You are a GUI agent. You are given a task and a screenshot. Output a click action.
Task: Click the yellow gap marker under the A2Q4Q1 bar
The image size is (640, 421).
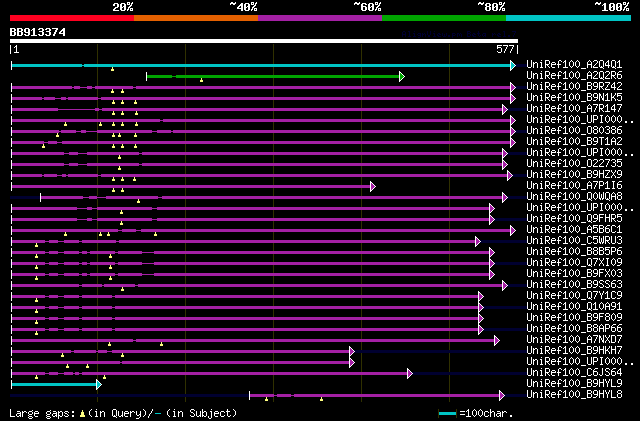pos(112,69)
